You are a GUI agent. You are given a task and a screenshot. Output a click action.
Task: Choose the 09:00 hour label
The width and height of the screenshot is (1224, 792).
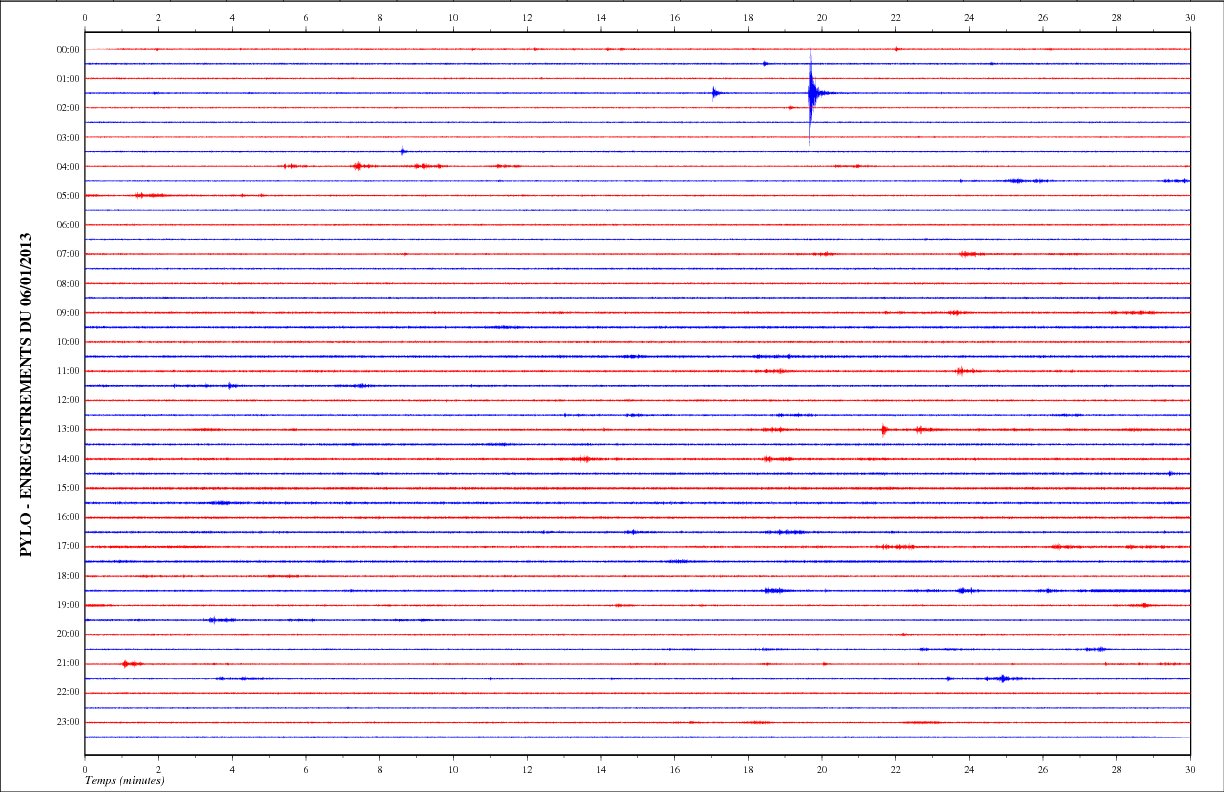(69, 313)
